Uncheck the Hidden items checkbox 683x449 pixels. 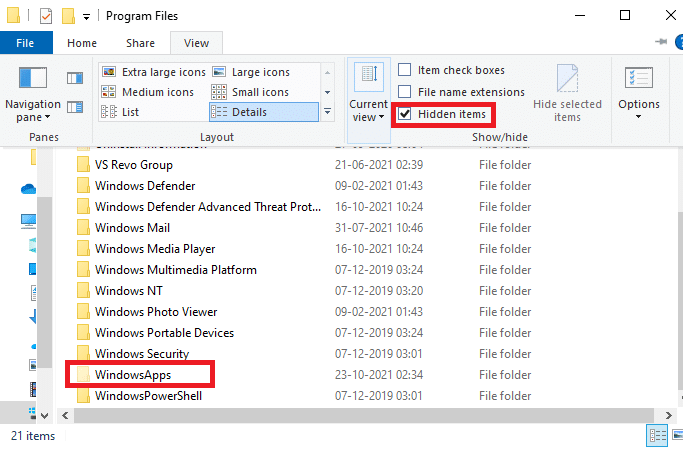[405, 114]
